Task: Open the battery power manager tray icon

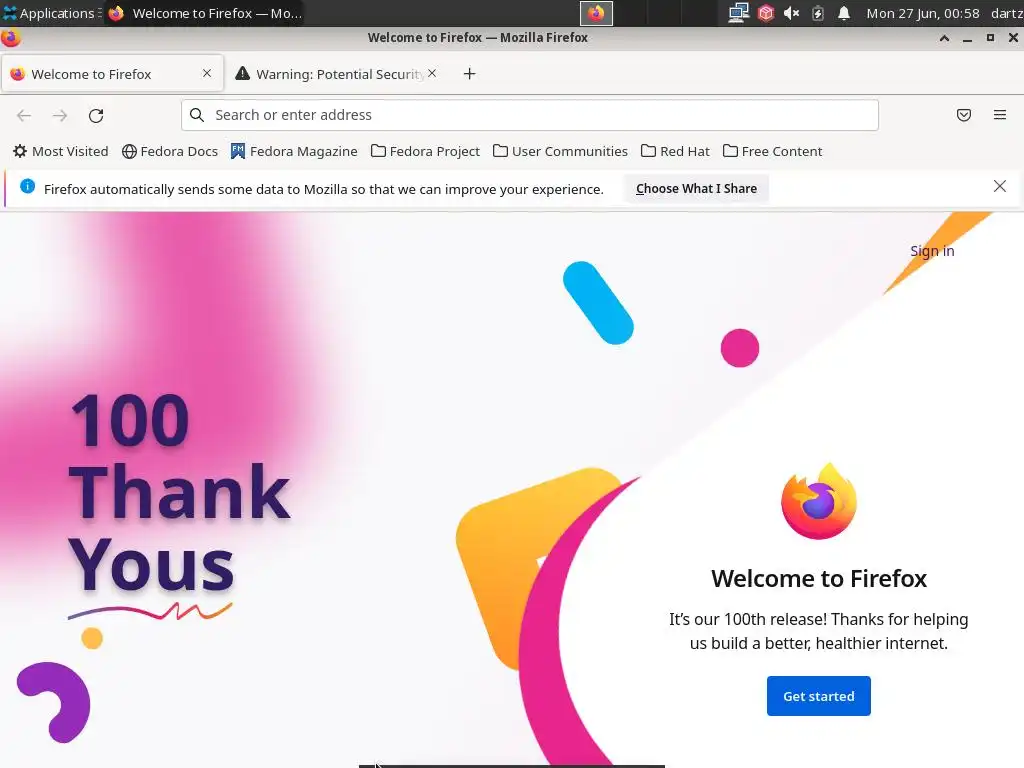Action: (x=818, y=13)
